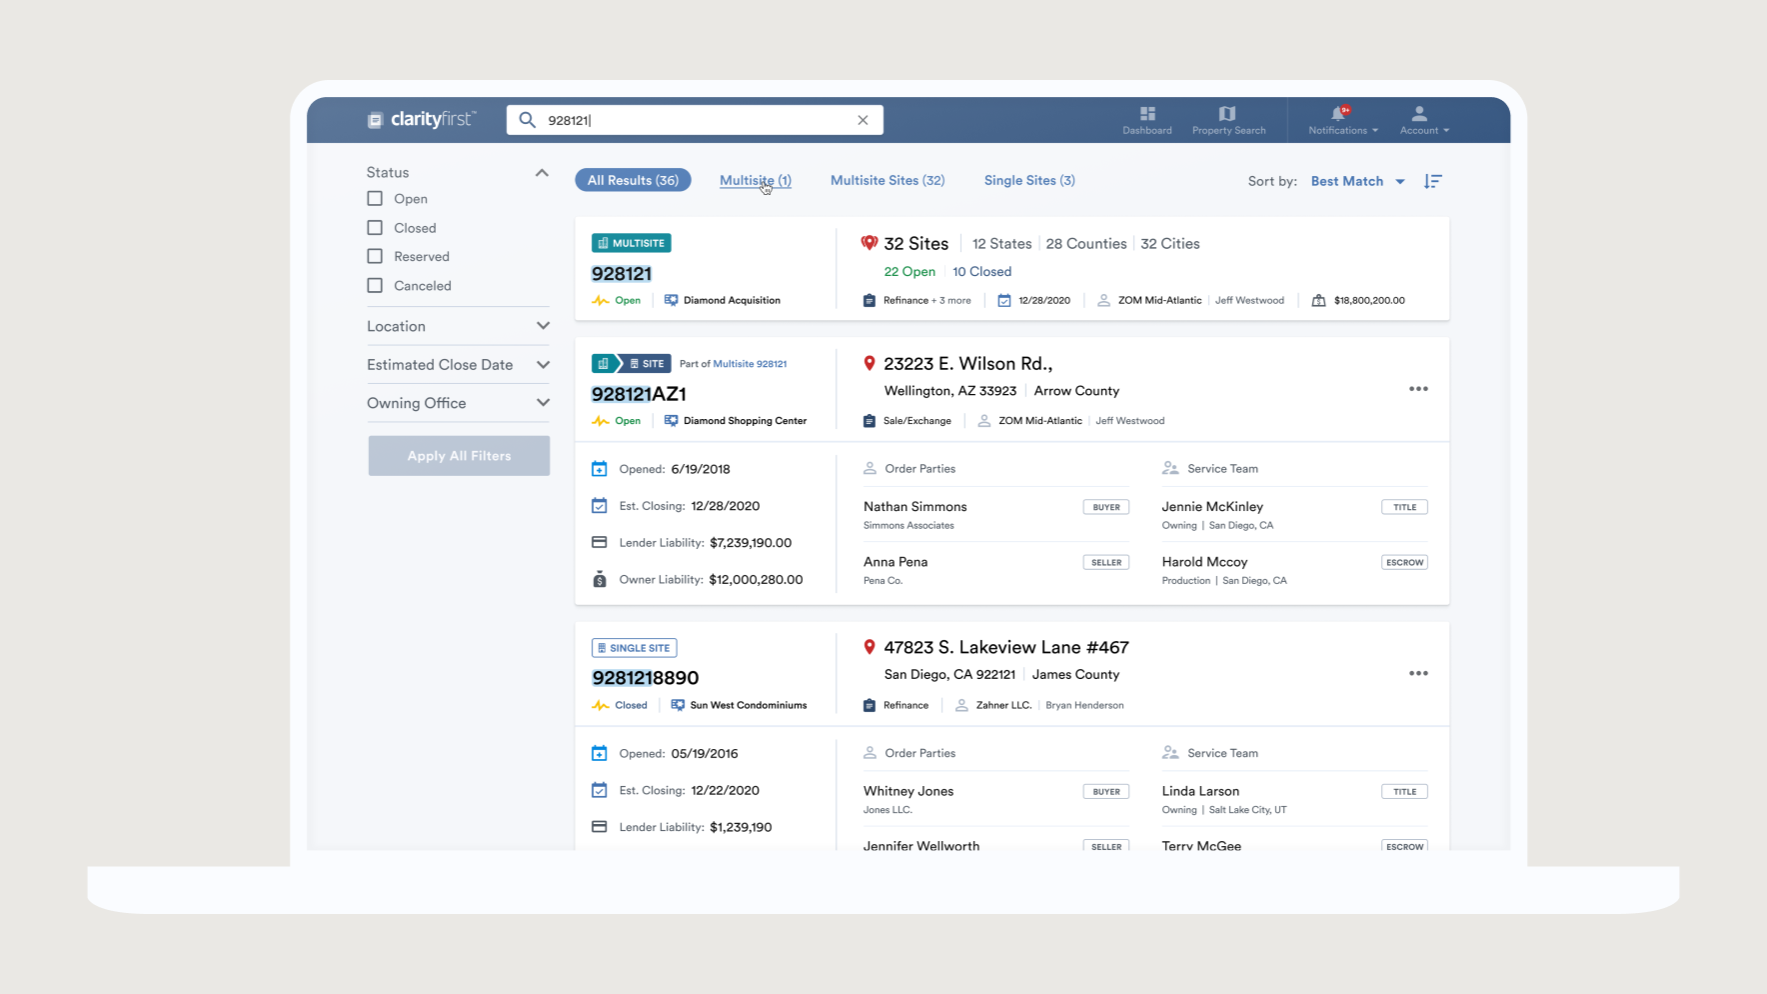Viewport: 1767px width, 994px height.
Task: Check the Open status filter
Action: [375, 199]
